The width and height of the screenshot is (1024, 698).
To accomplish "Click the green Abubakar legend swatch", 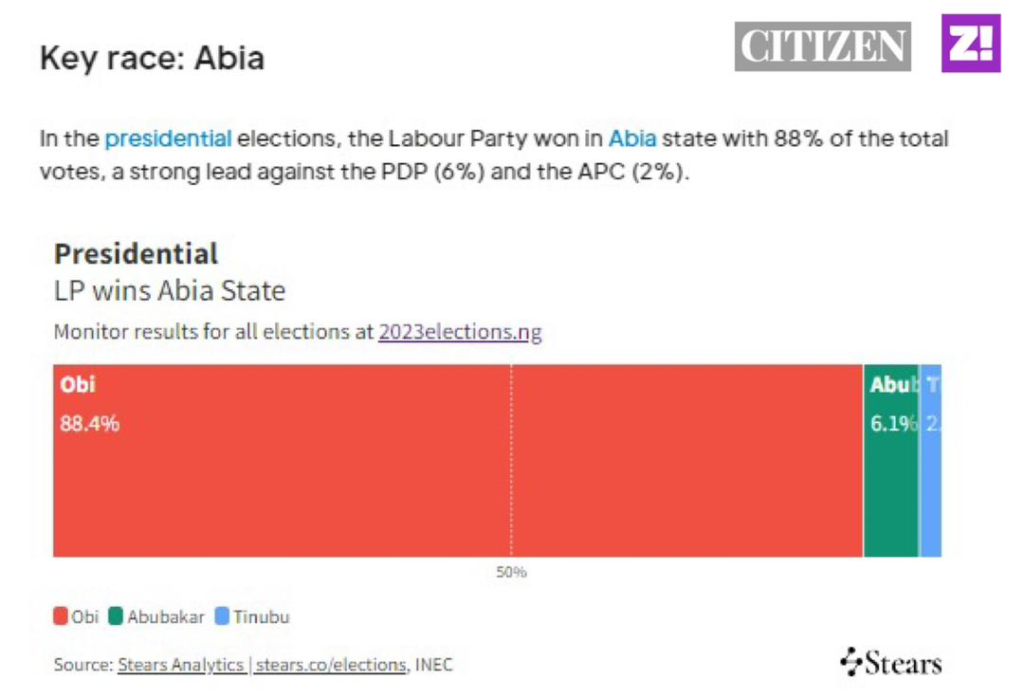I will pos(116,616).
